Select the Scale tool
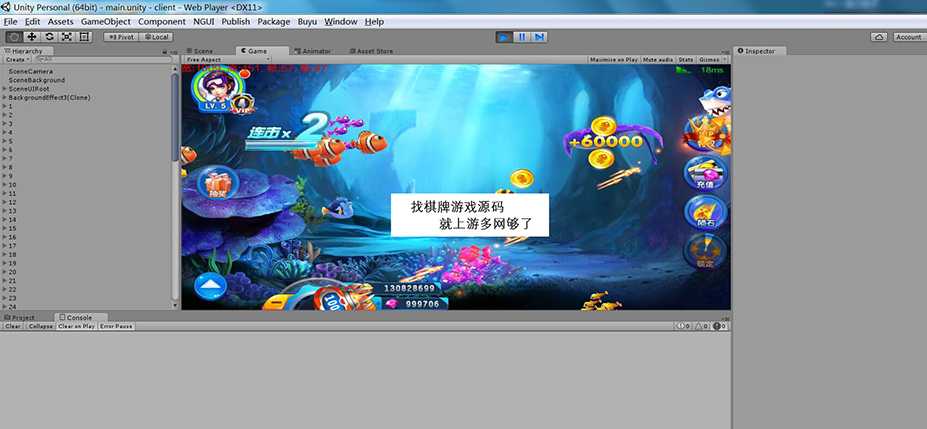Screen dimensions: 927x429 pyautogui.click(x=67, y=37)
